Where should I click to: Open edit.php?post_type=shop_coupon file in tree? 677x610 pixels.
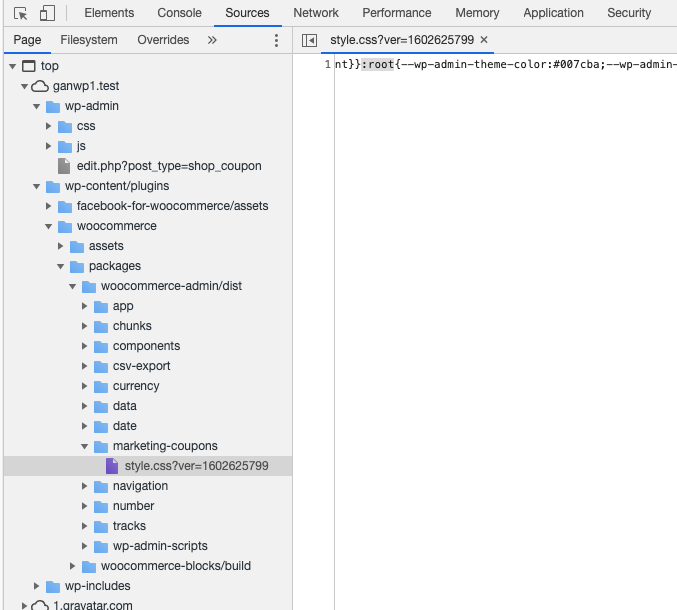(169, 166)
